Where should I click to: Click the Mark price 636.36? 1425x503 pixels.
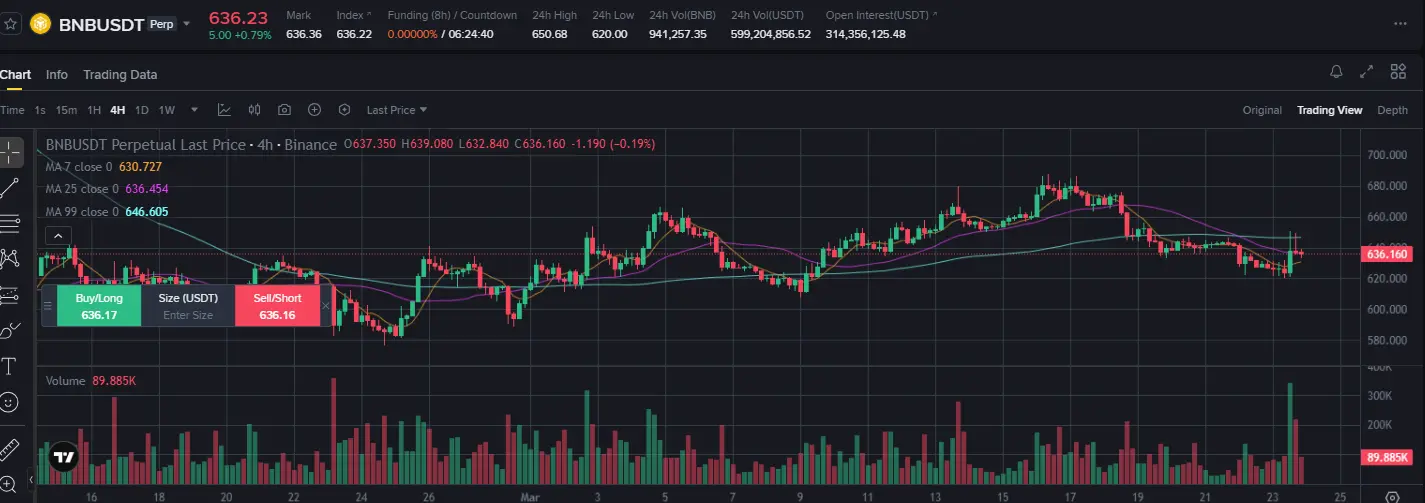click(303, 34)
